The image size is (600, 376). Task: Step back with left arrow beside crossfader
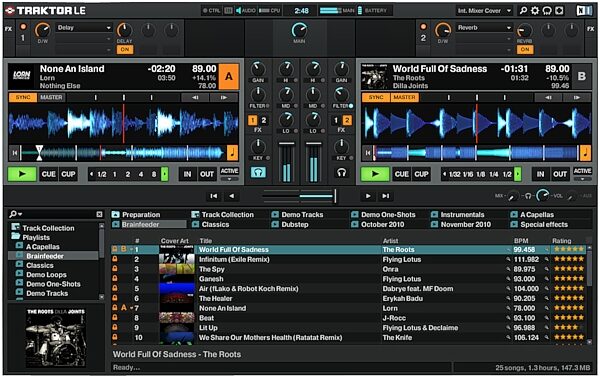(x=232, y=196)
